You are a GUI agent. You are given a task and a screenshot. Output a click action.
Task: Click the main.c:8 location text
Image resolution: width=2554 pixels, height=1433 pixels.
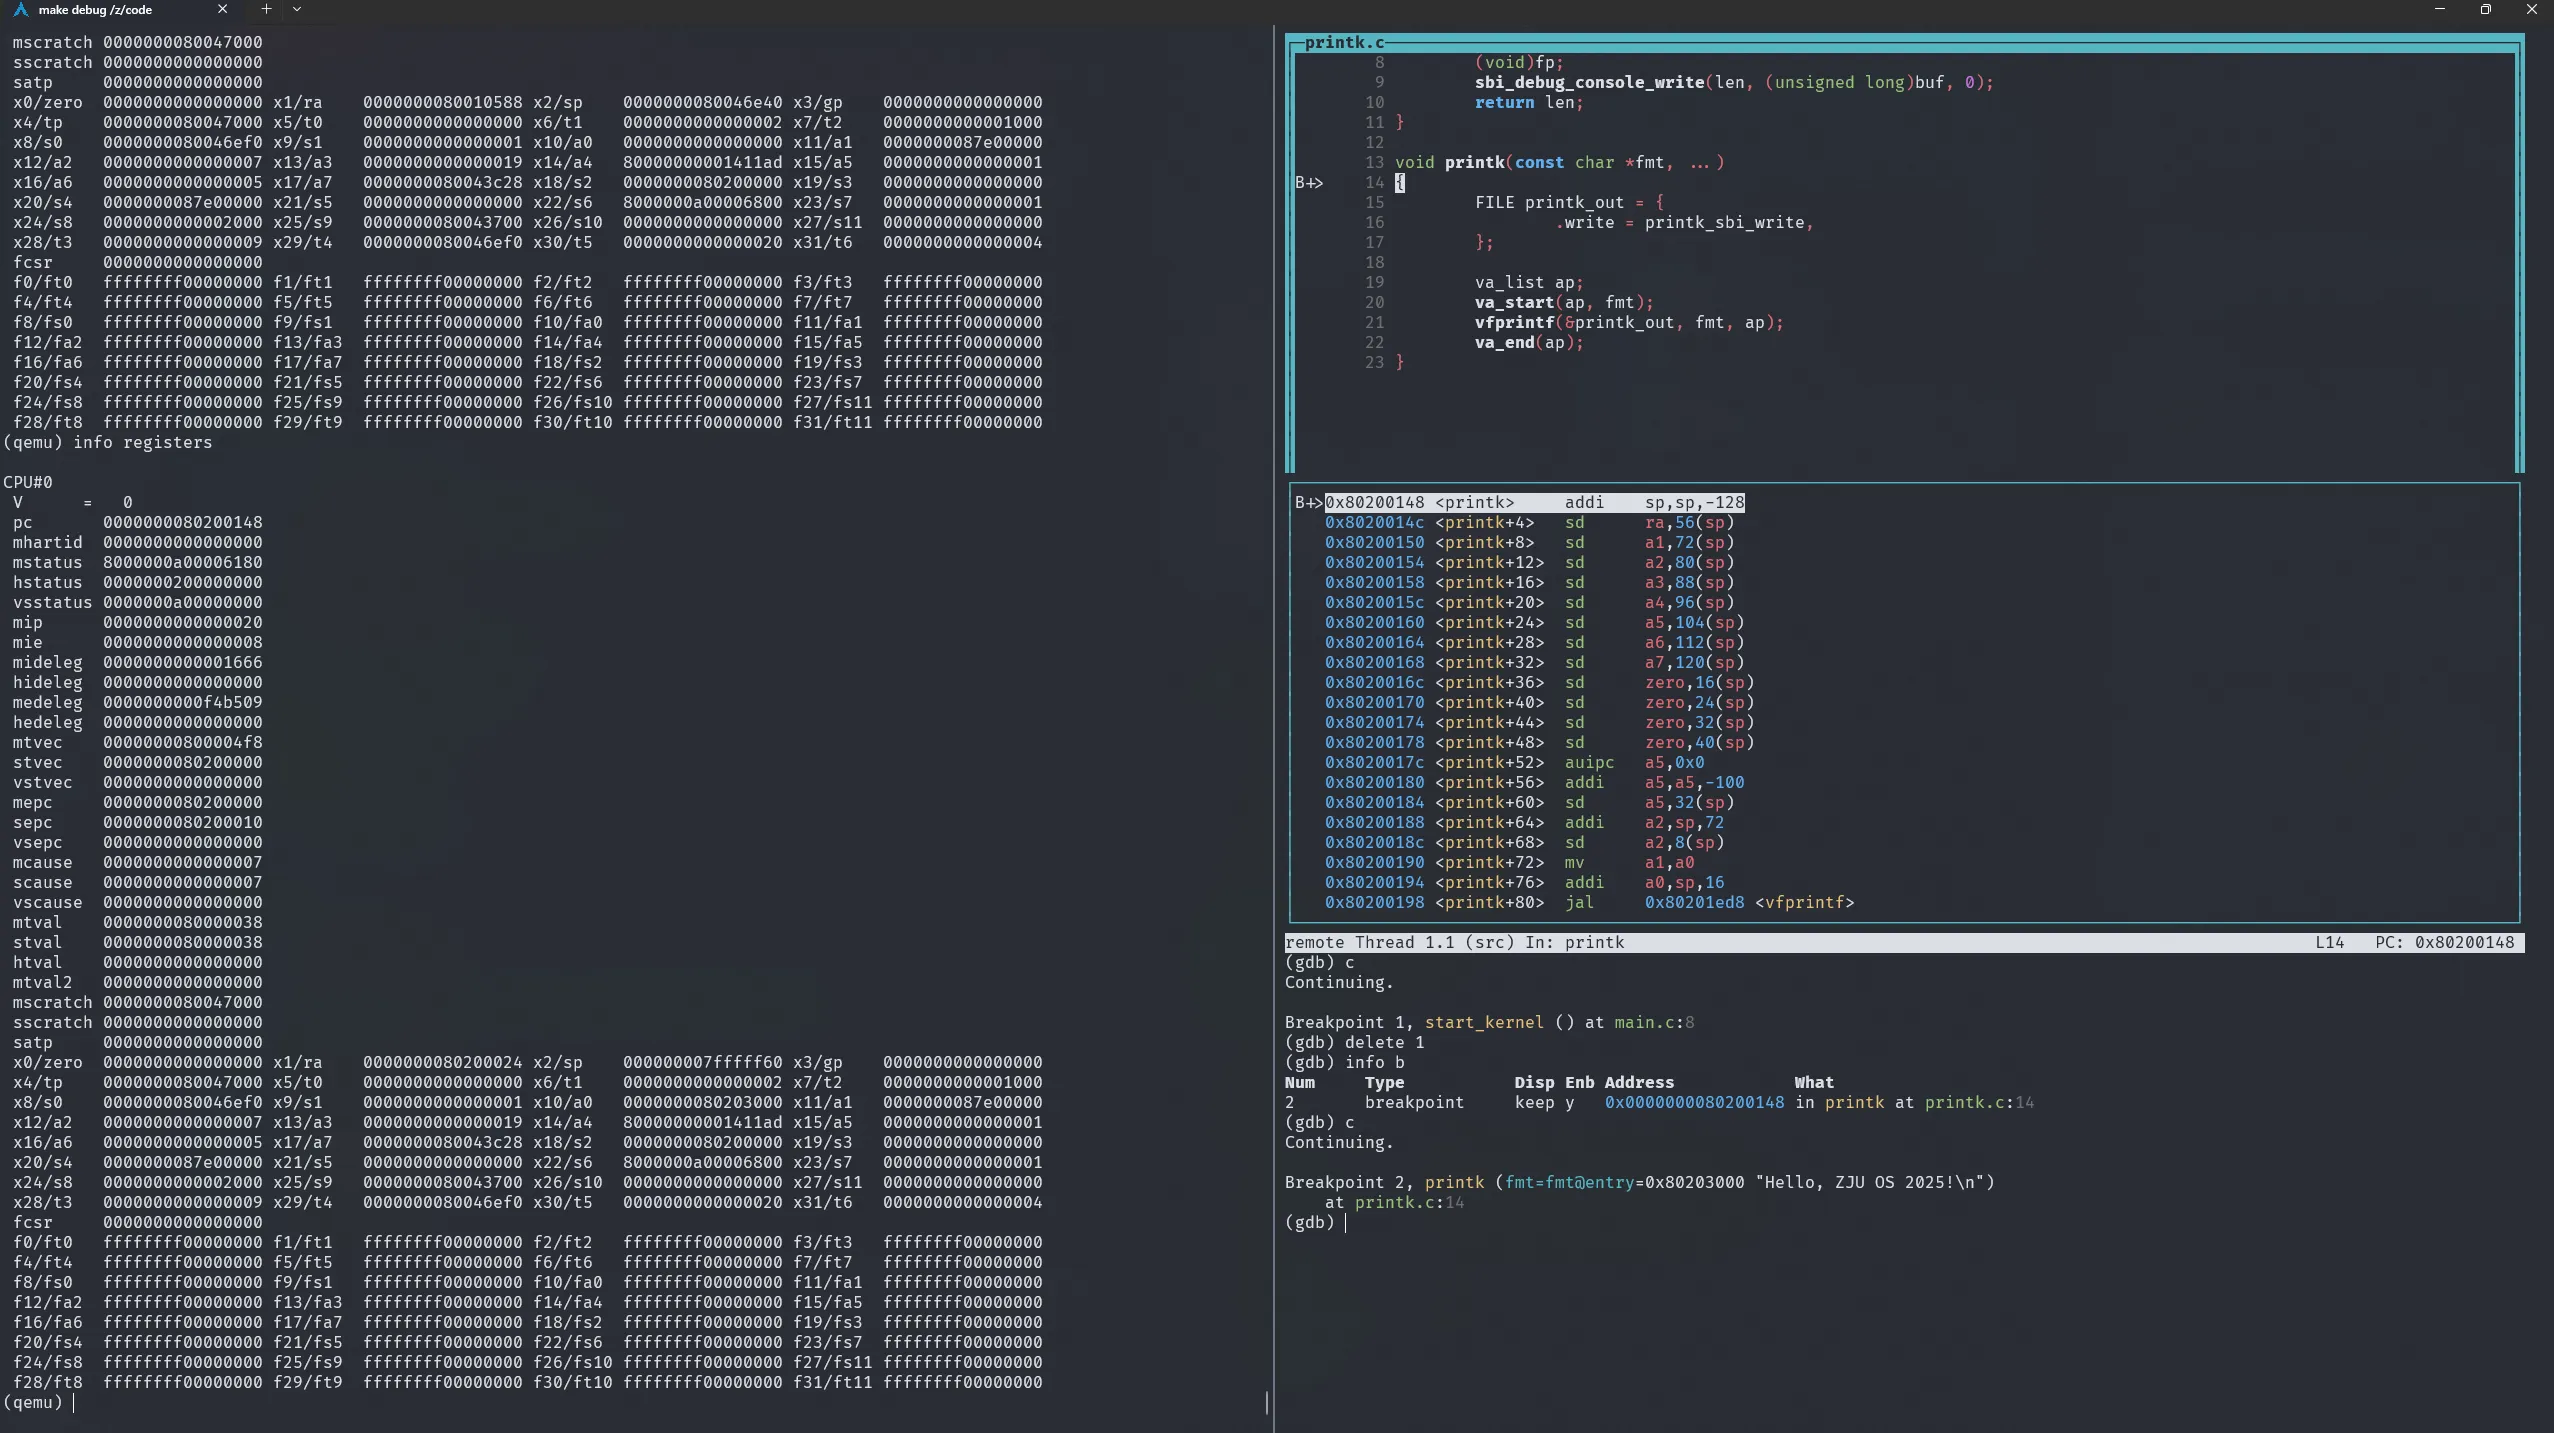point(1654,1023)
